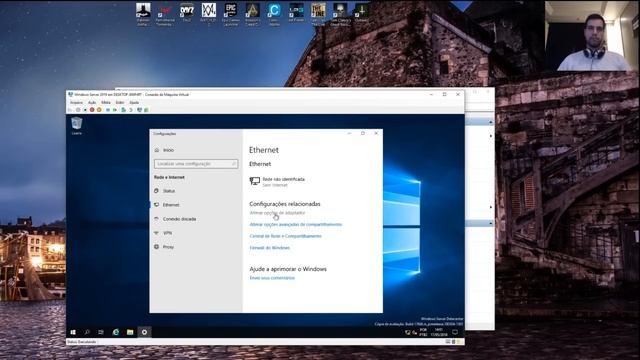Viewport: 640px width, 360px height.
Task: Select the 'Rede não identificada' connection
Action: point(278,182)
